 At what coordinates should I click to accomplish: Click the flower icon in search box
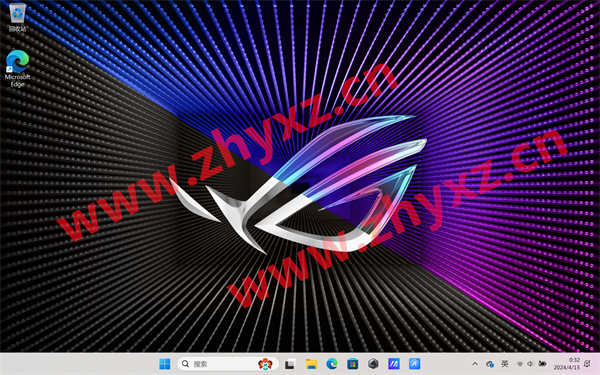[x=265, y=364]
